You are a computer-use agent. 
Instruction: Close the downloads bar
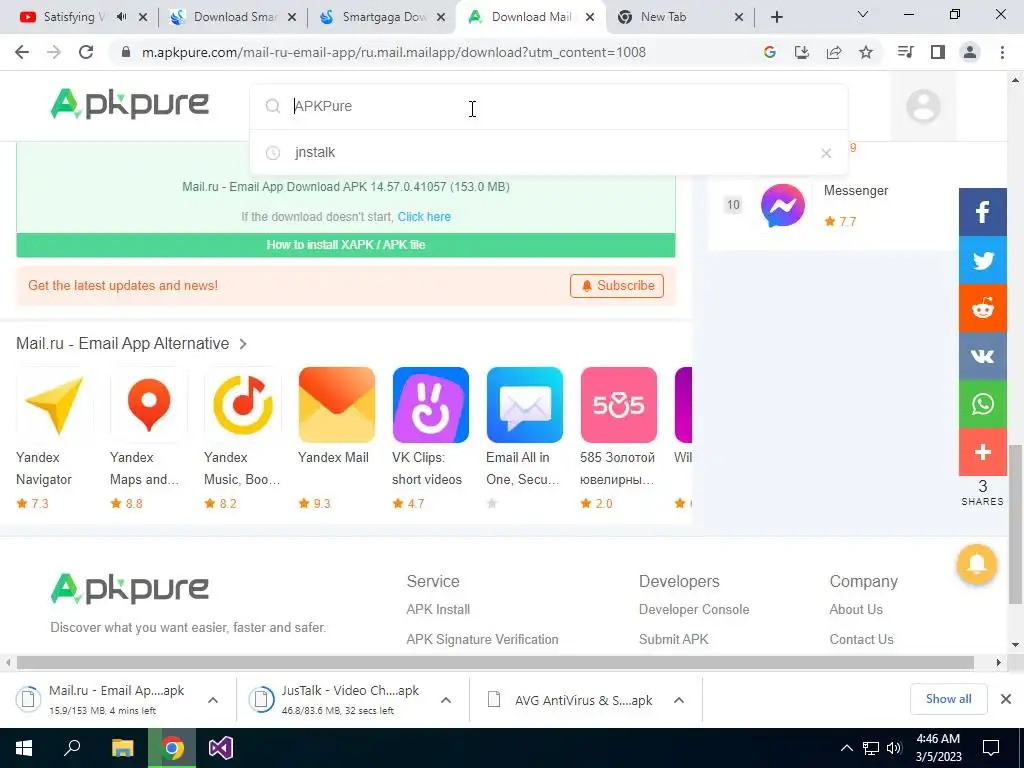(1006, 699)
